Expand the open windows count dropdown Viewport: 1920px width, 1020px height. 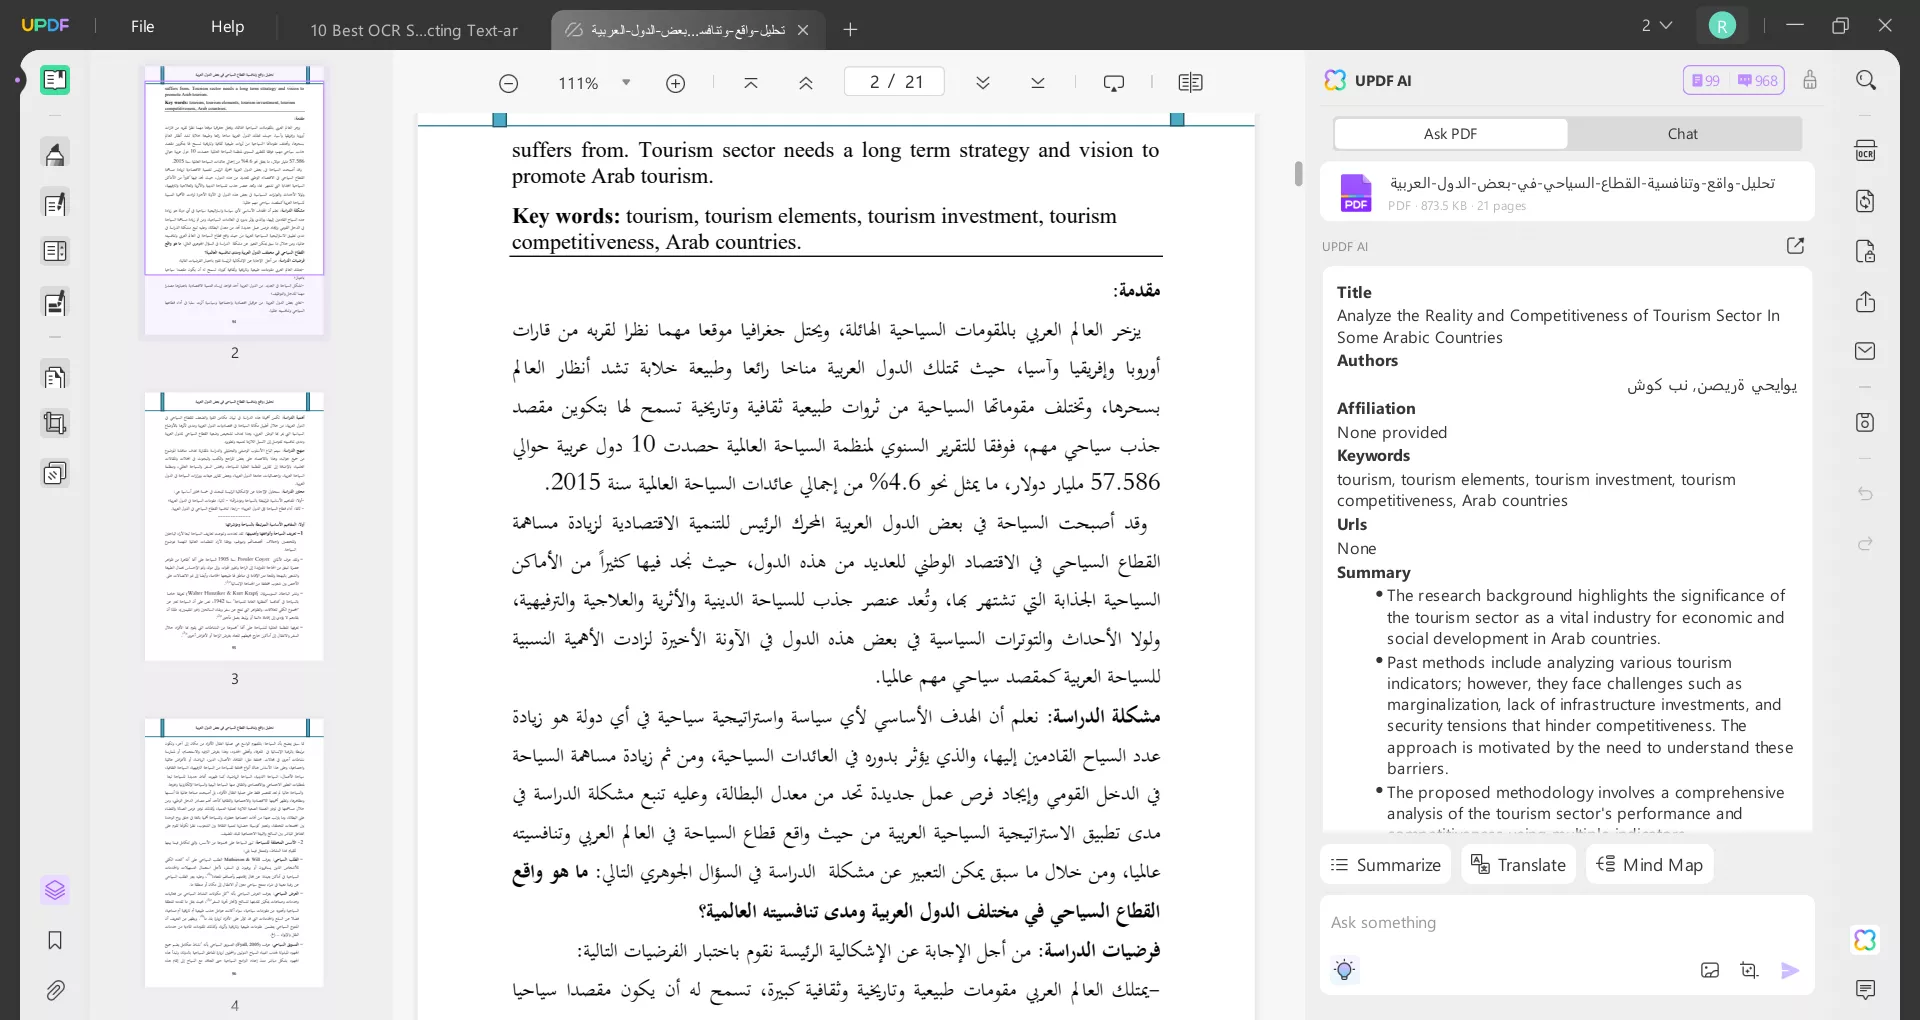[x=1657, y=26]
